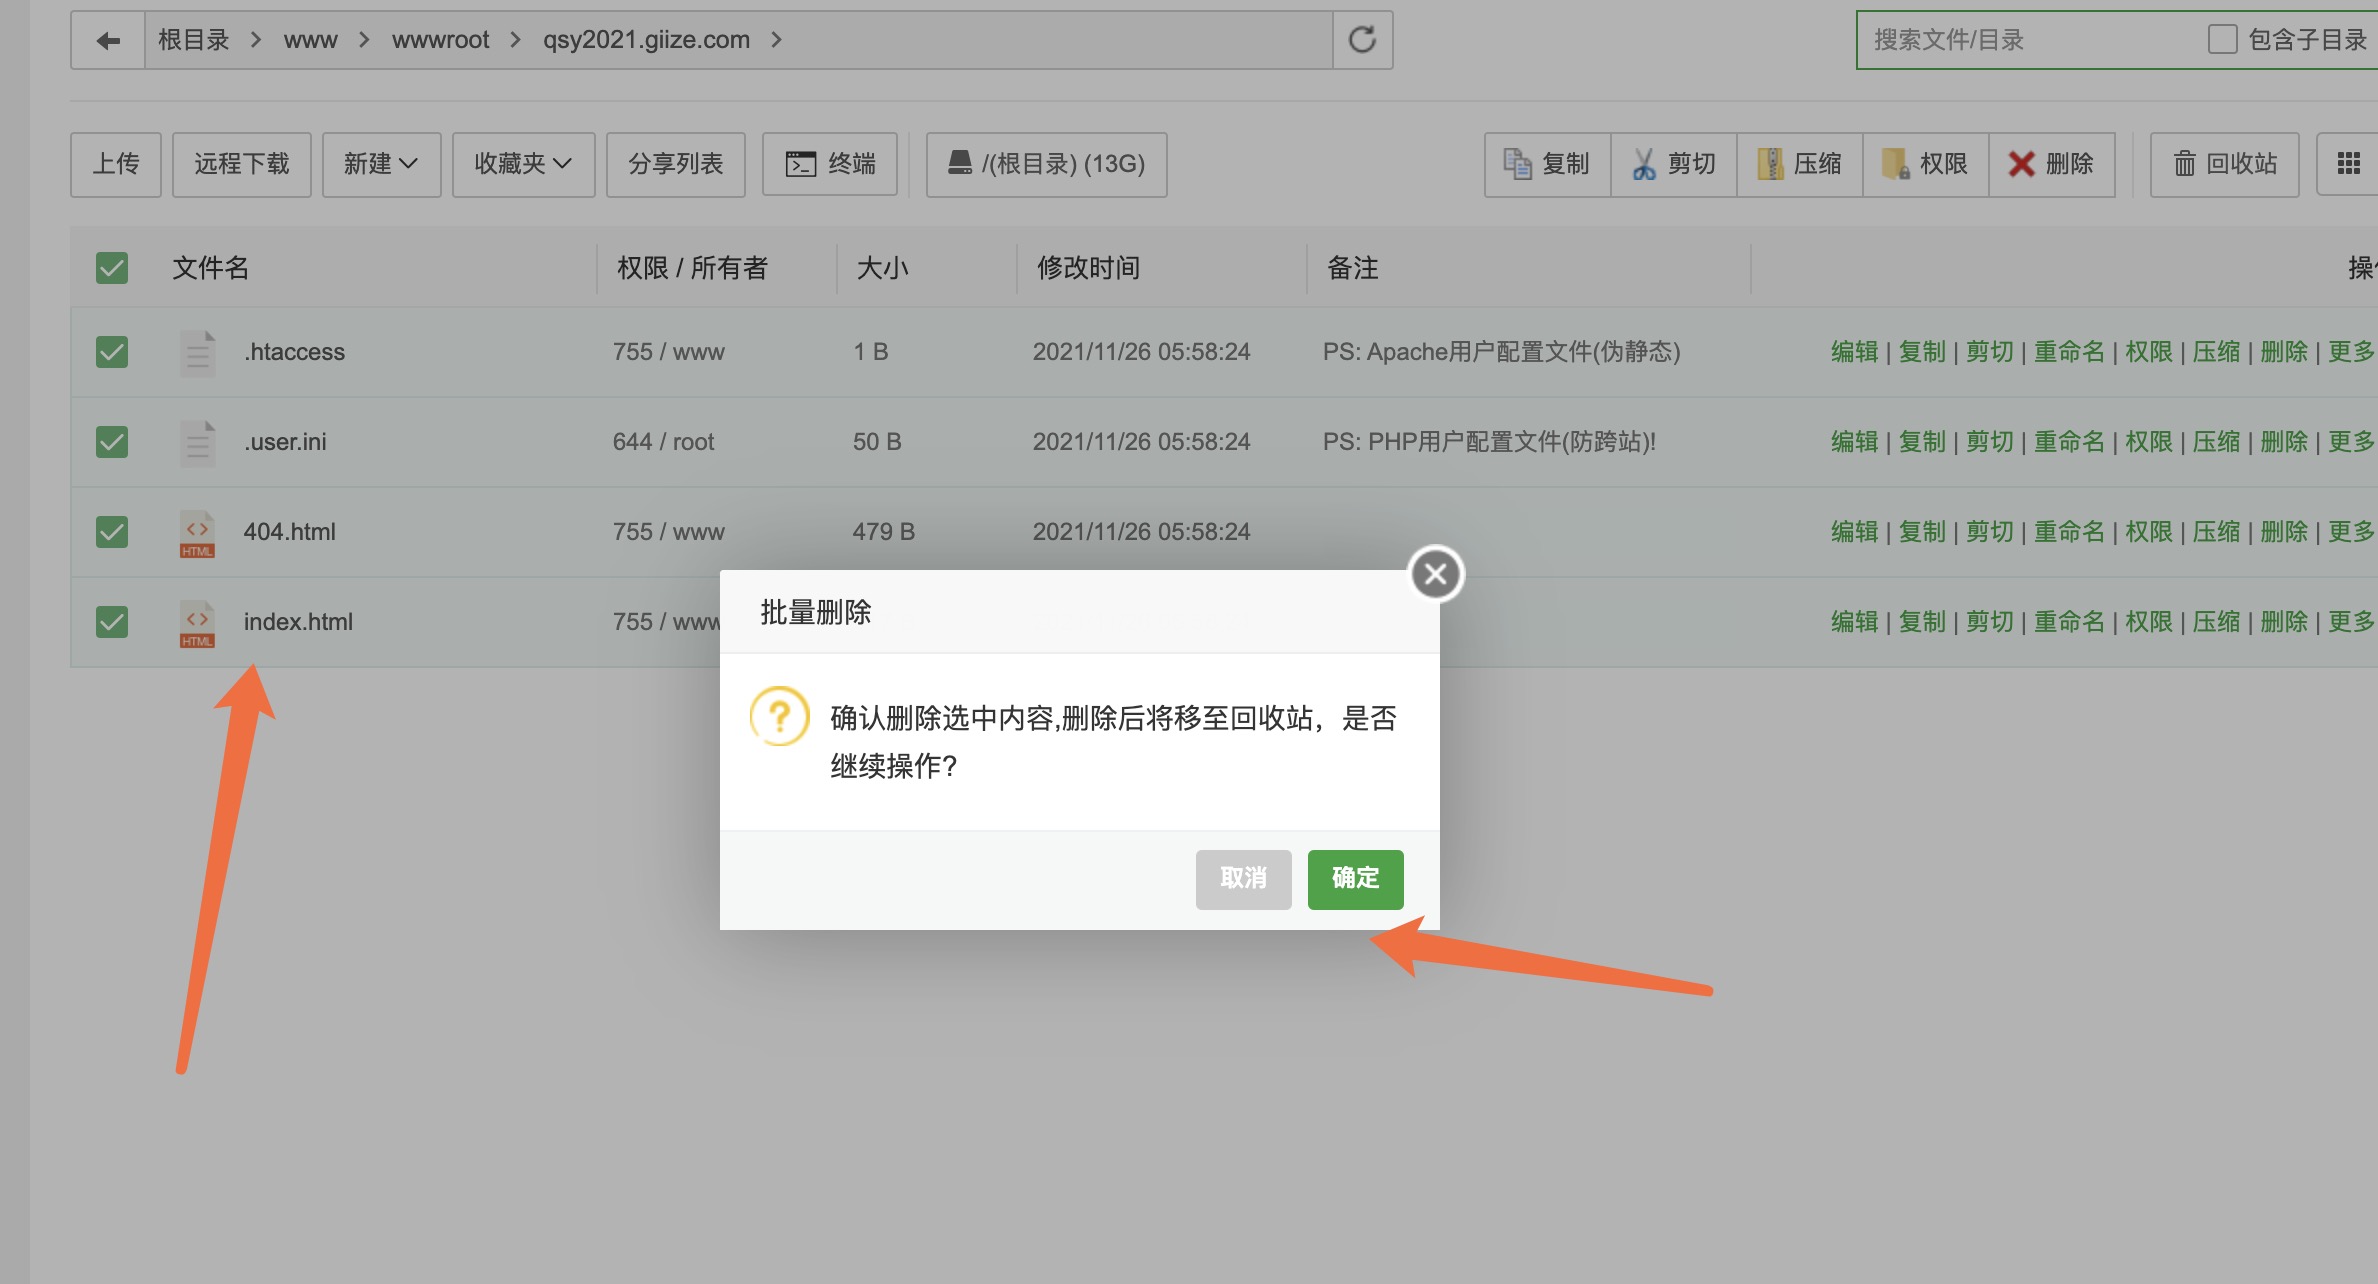Image resolution: width=2378 pixels, height=1284 pixels.
Task: Sort by 大小 column header
Action: pos(882,268)
